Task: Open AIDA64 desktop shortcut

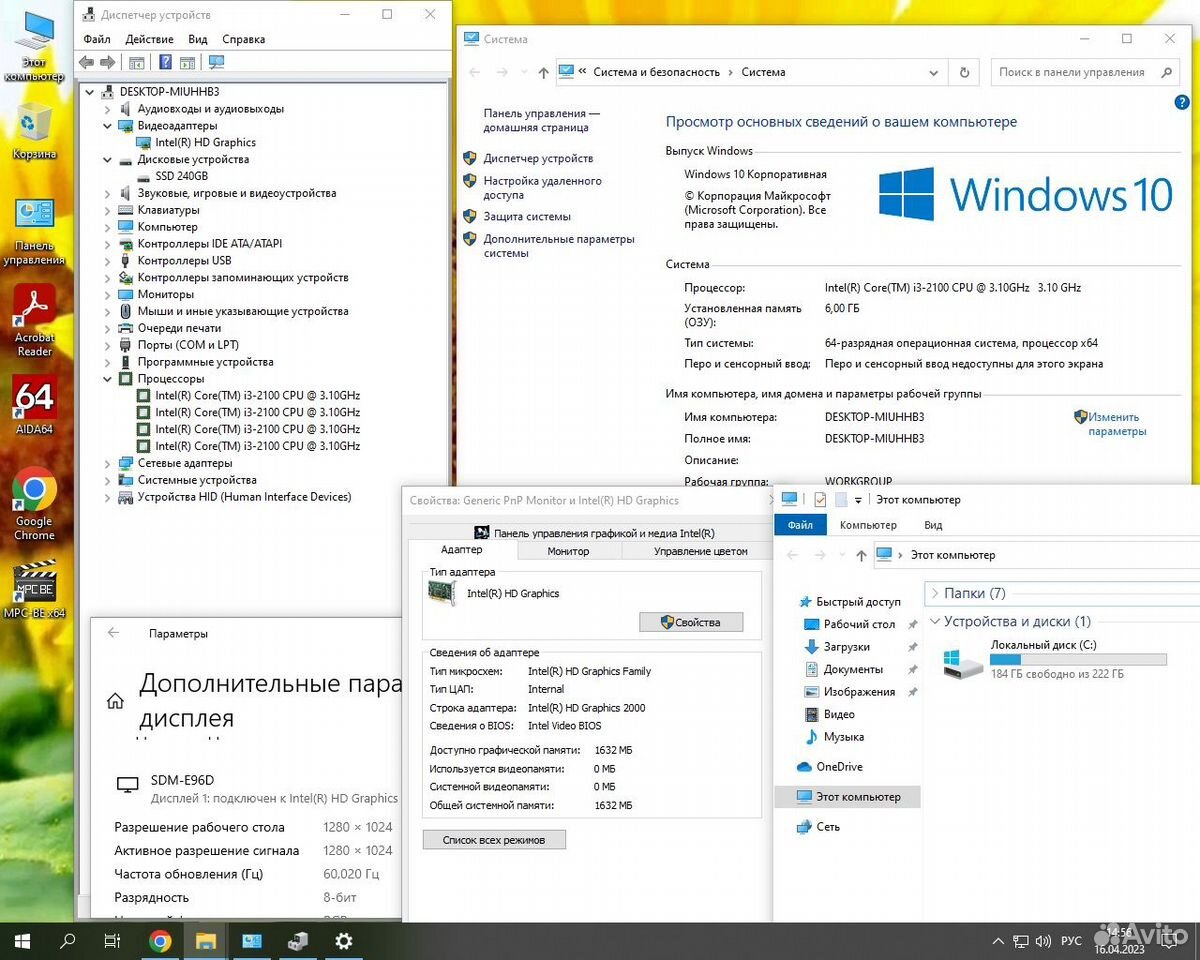Action: point(34,405)
